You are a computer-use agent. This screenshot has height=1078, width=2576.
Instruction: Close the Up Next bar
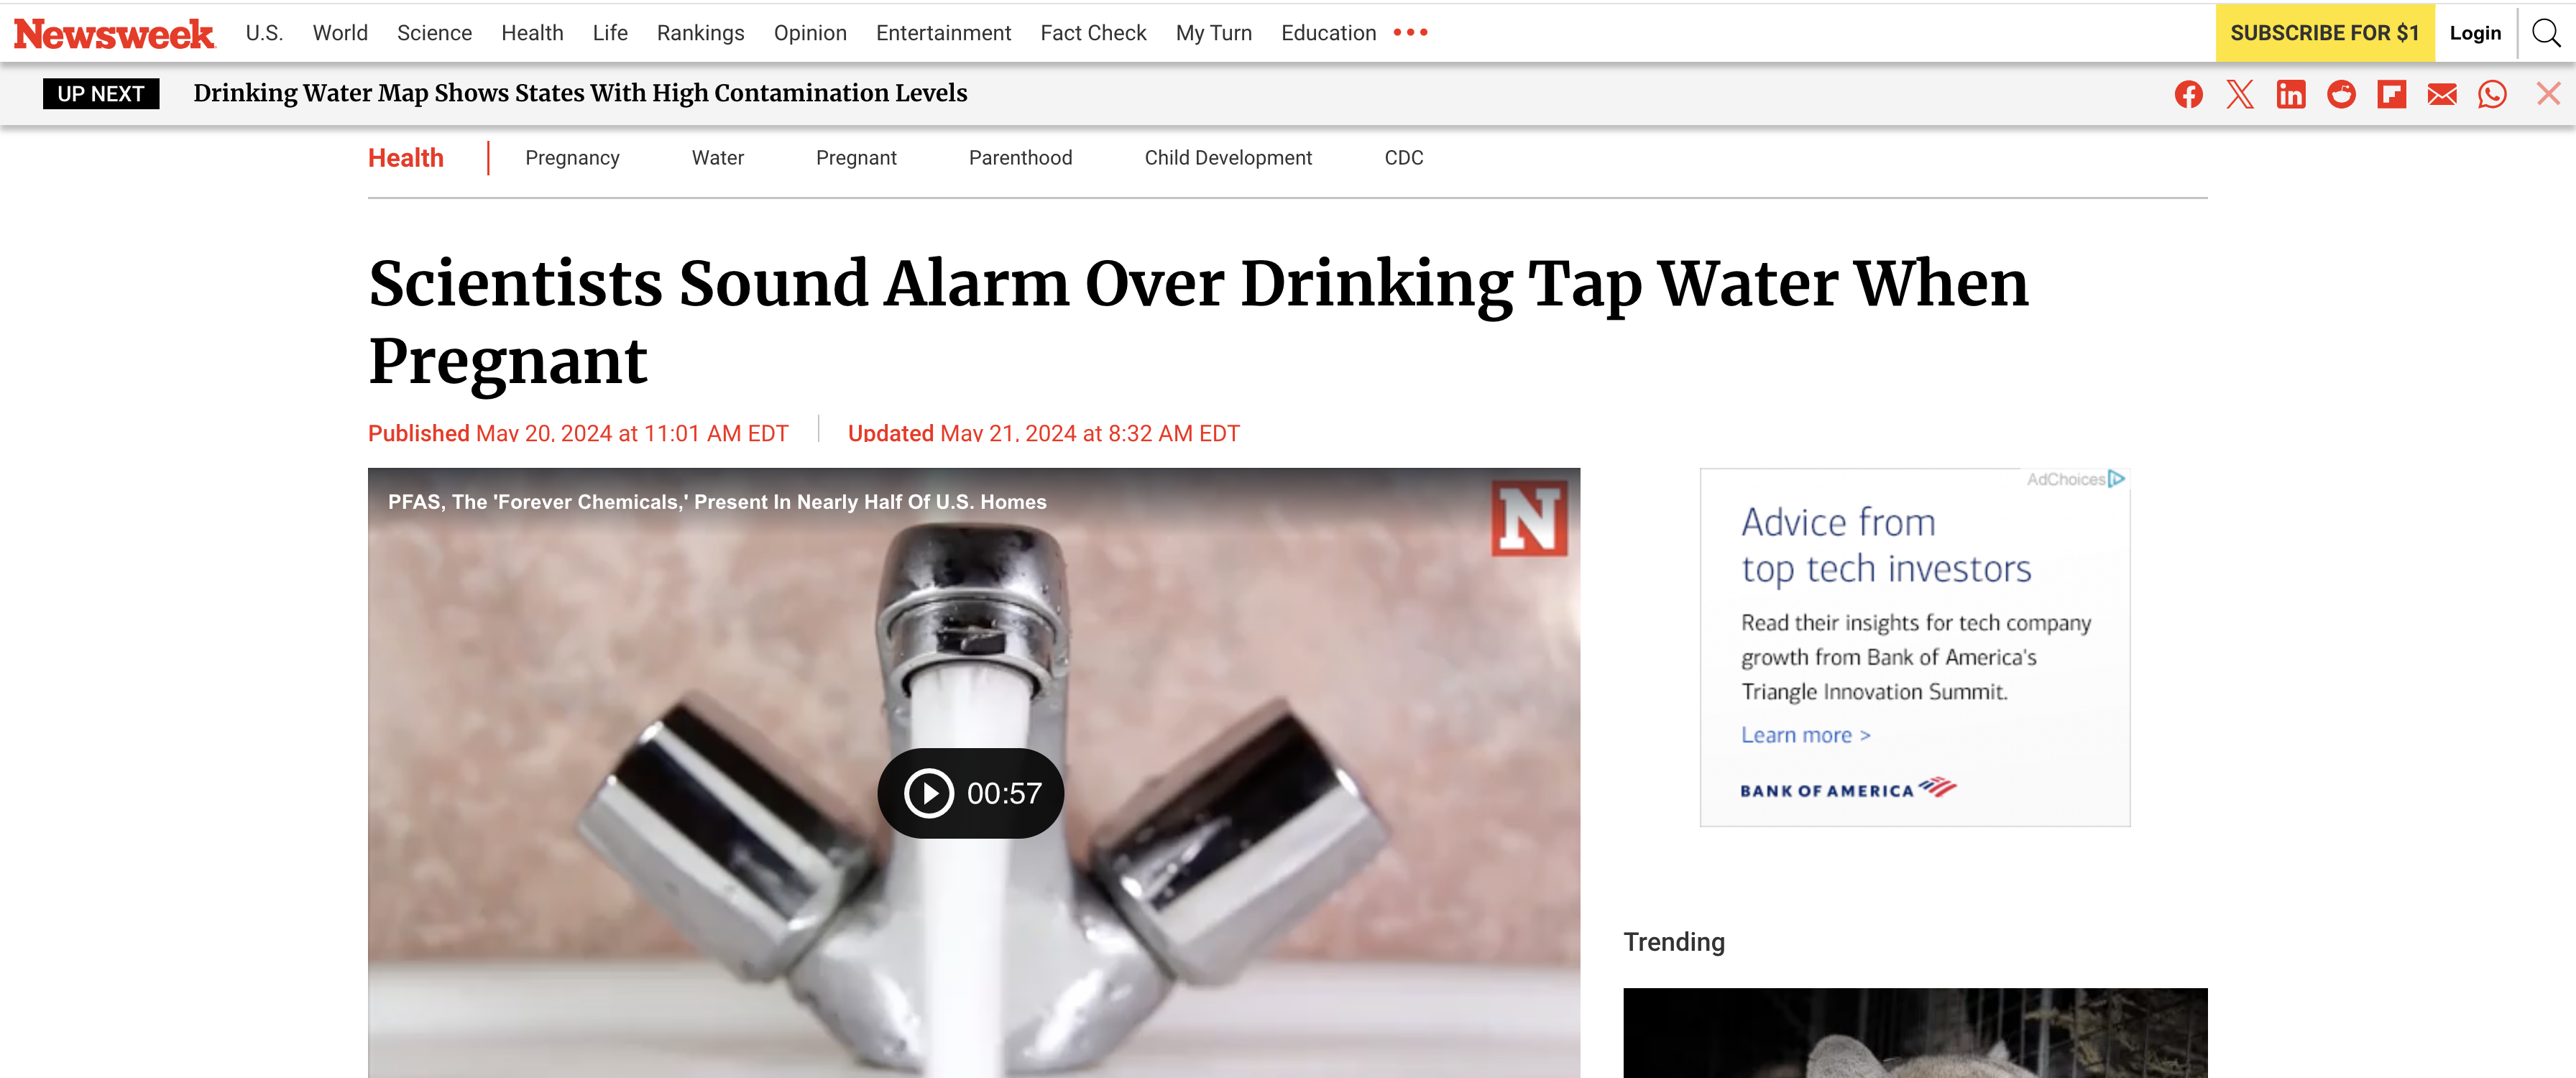2548,94
